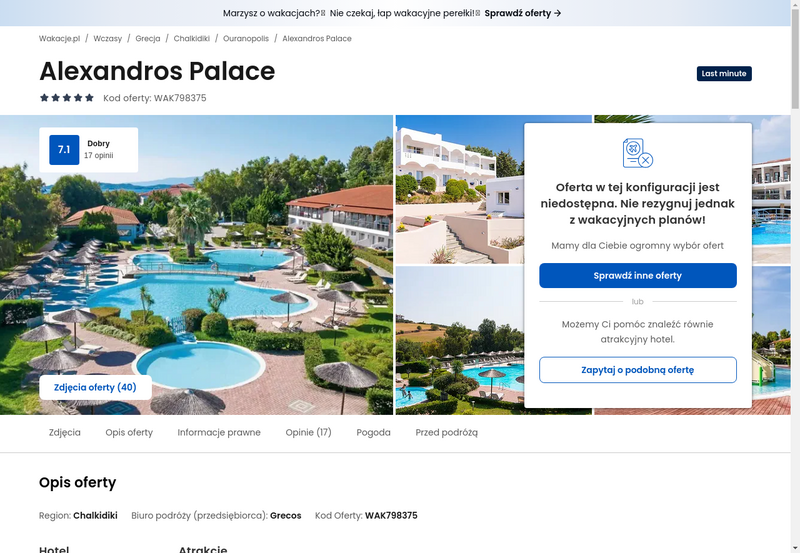Click the page vertical scrollbar
The image size is (800, 553).
coord(795,276)
